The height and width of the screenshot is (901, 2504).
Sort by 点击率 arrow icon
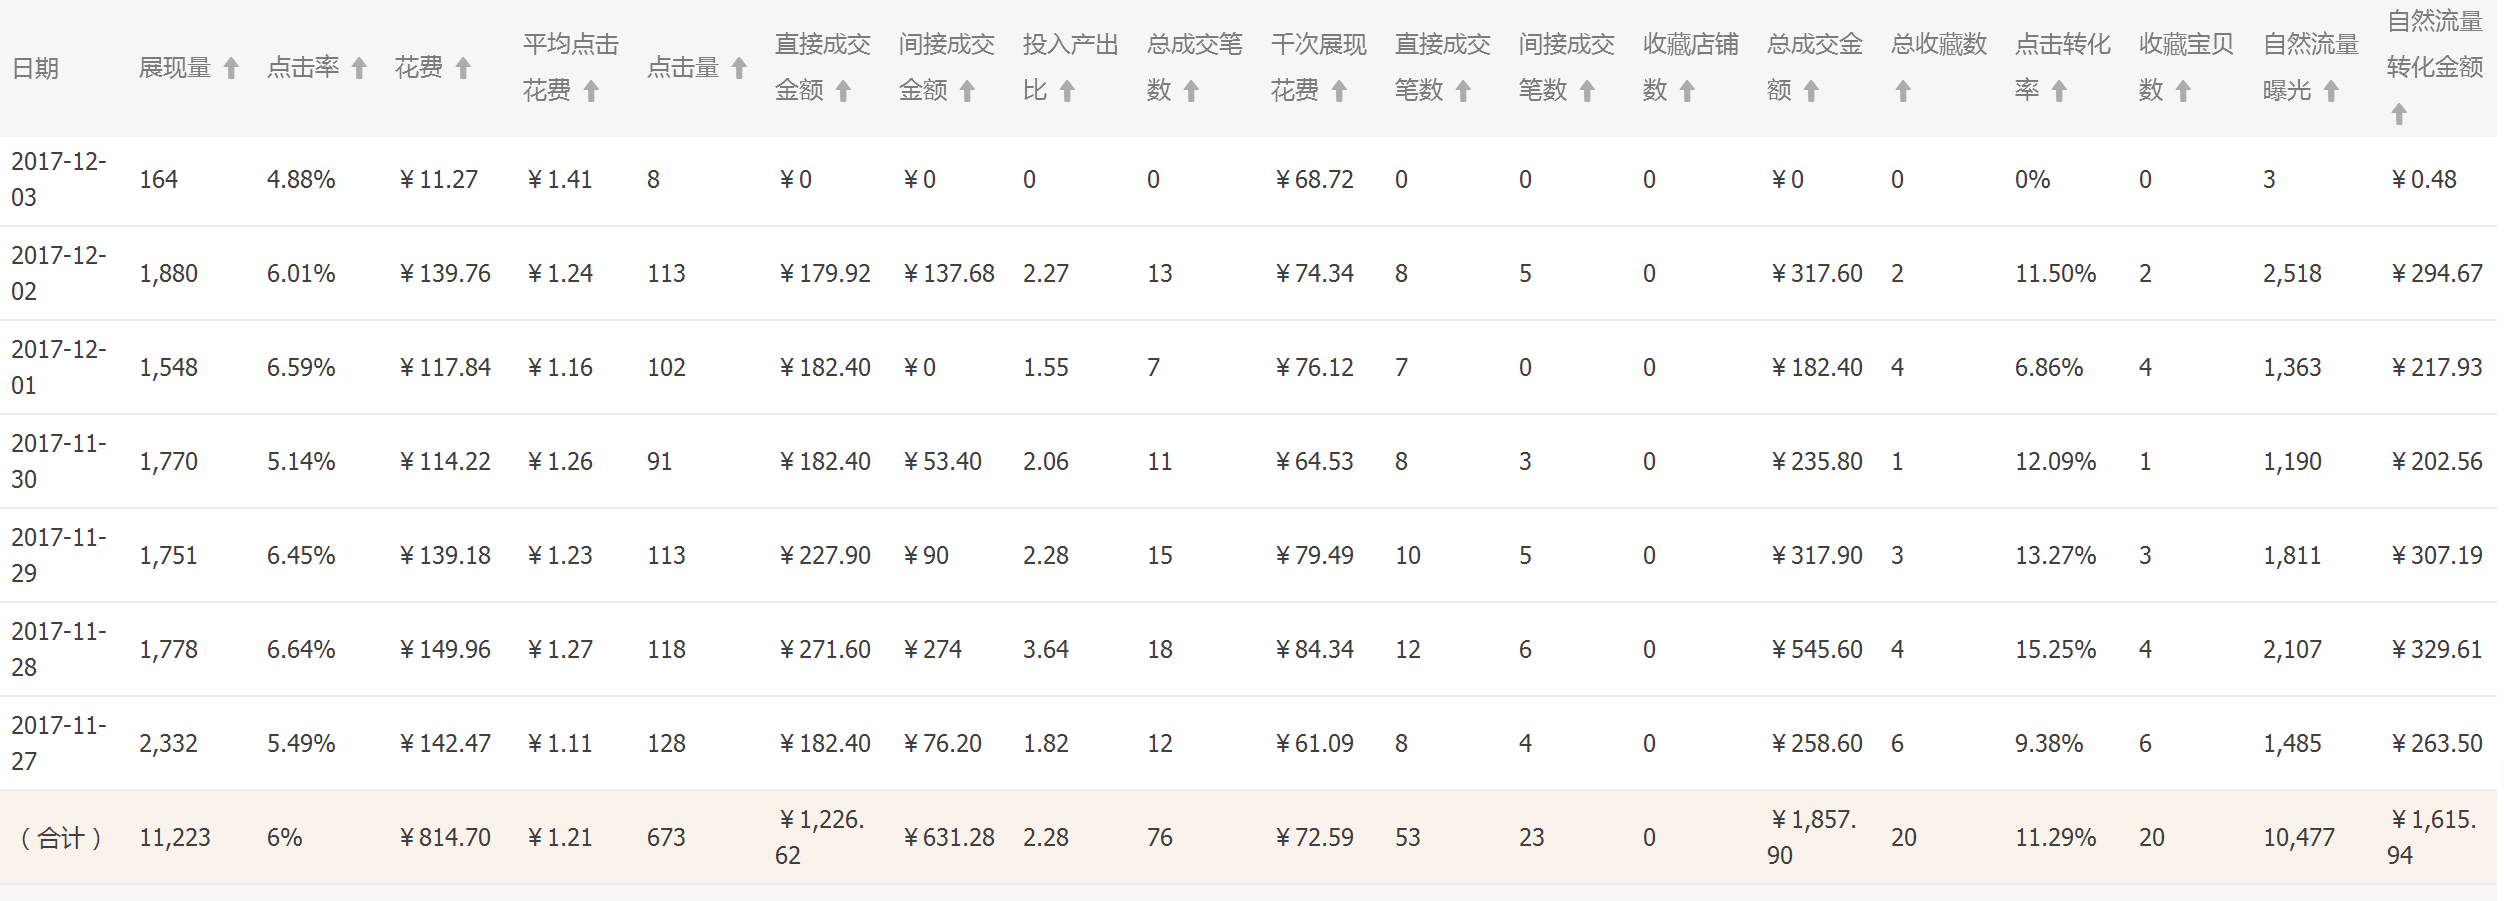pyautogui.click(x=359, y=68)
